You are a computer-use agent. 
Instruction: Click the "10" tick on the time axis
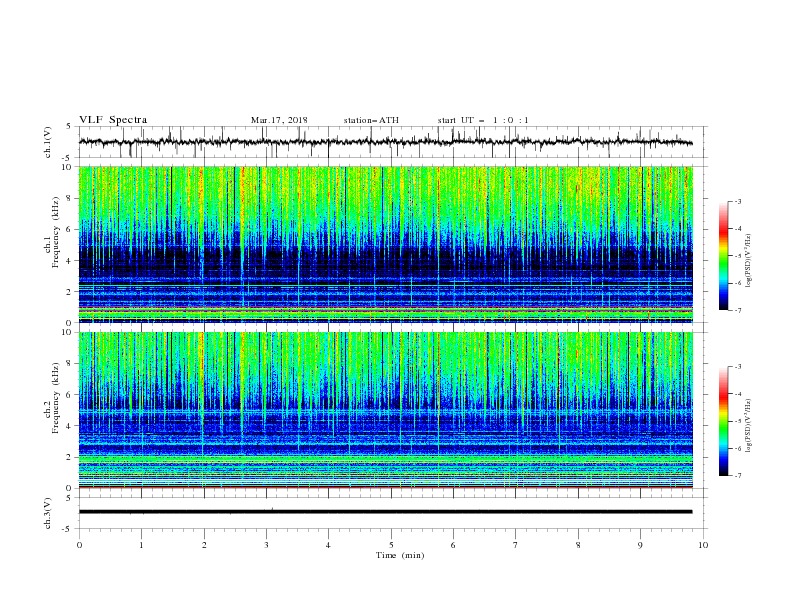click(703, 545)
